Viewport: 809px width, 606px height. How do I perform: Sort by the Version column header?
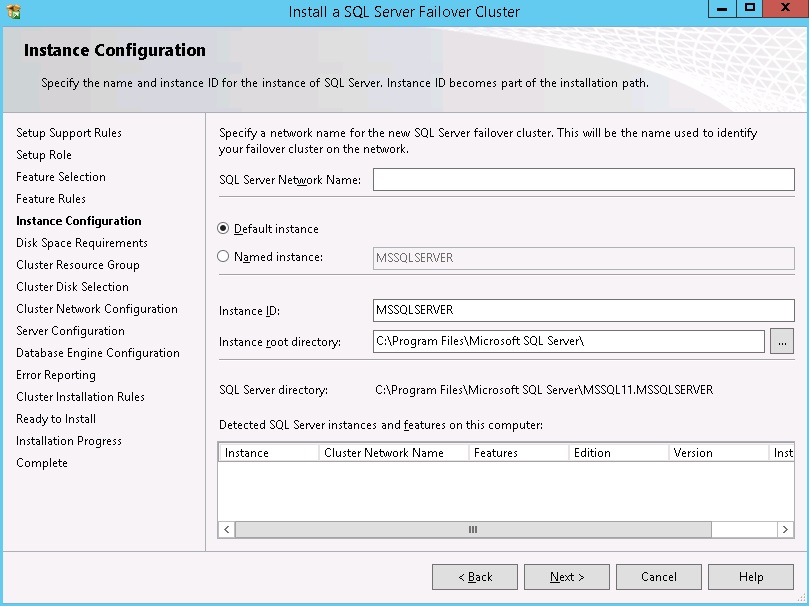(x=719, y=453)
